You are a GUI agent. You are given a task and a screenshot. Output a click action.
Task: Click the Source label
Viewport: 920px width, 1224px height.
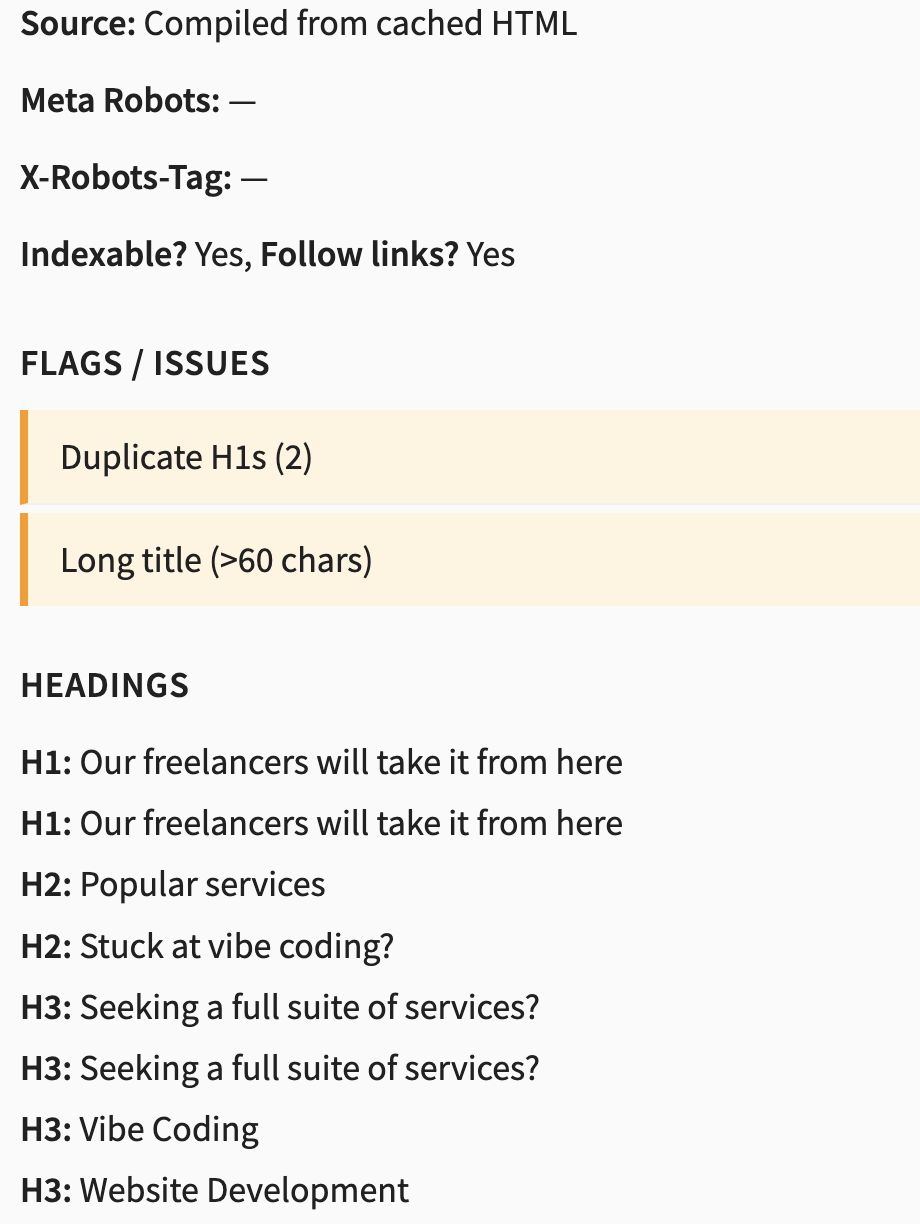pyautogui.click(x=78, y=23)
